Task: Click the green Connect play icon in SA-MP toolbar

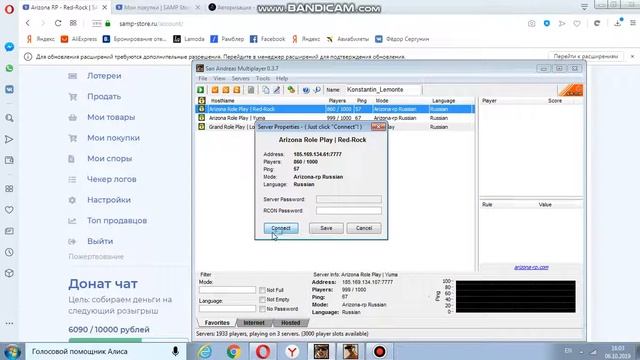Action: tap(201, 90)
